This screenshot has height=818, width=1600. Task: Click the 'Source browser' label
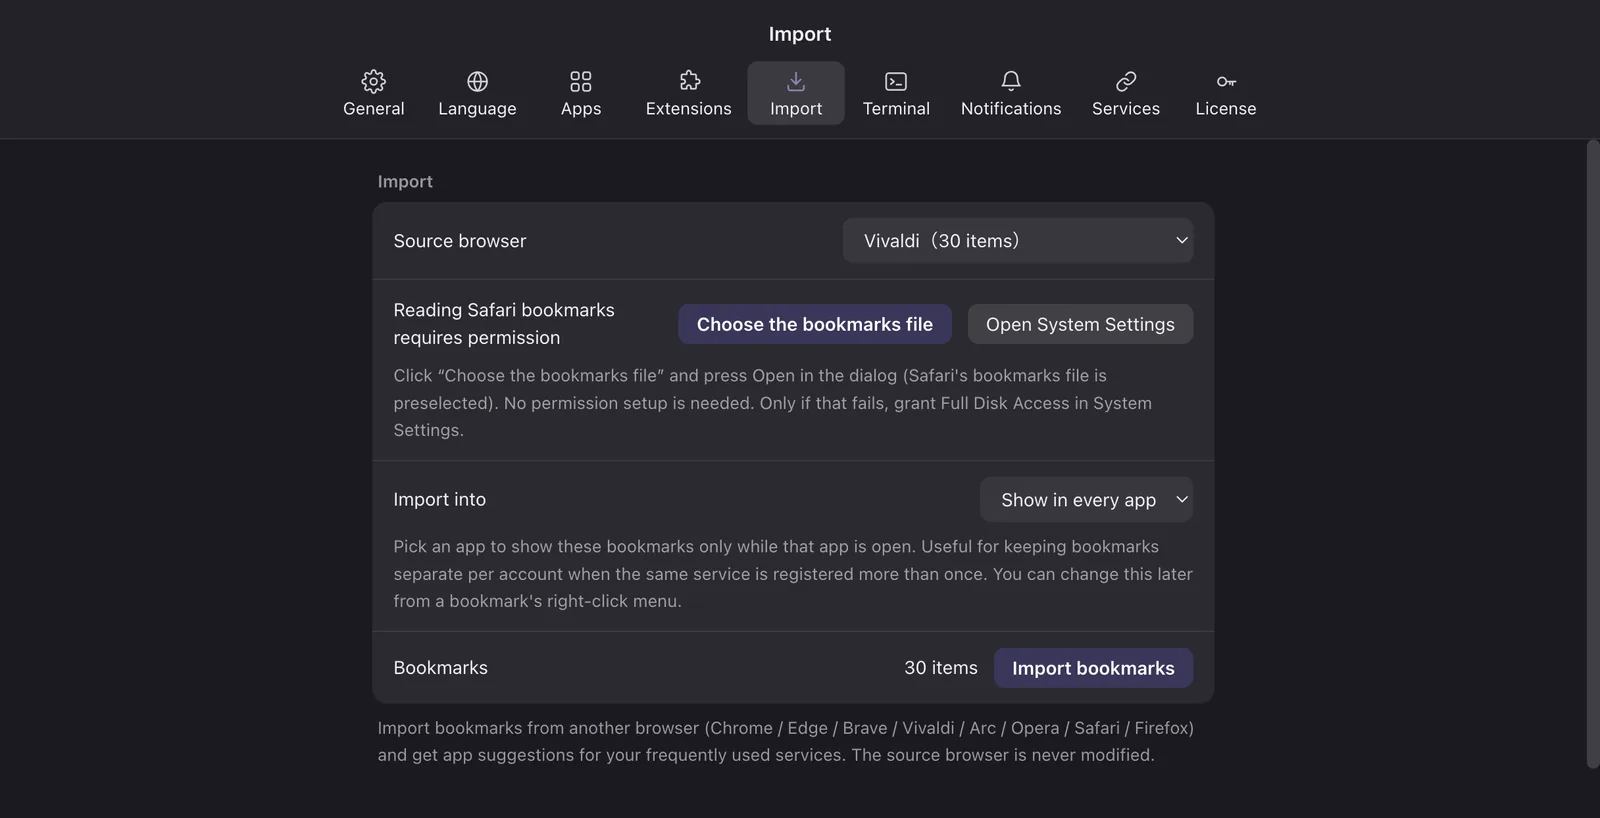tap(460, 241)
